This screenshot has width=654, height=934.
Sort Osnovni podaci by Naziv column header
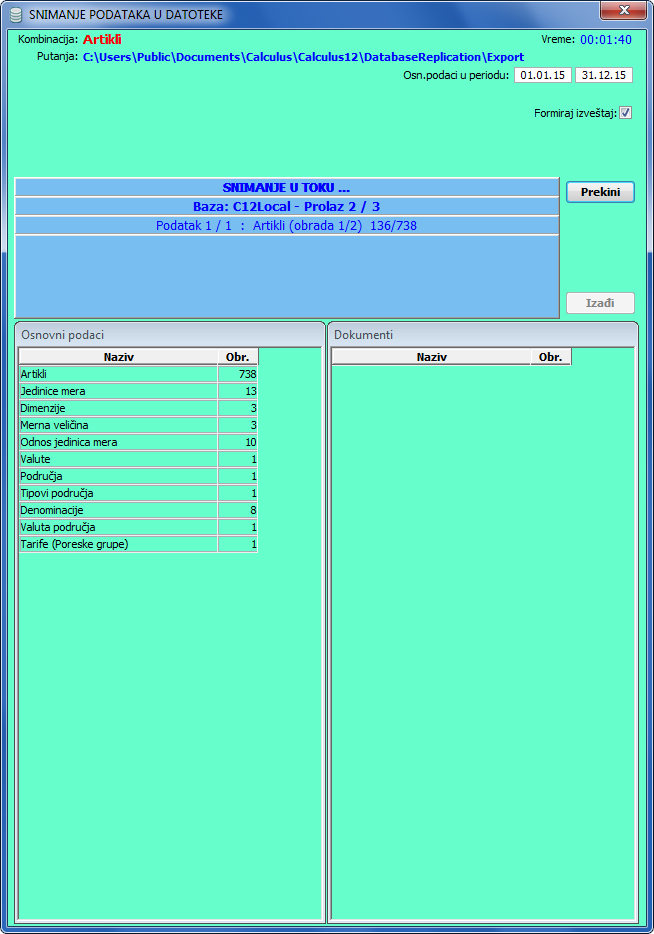tap(118, 357)
